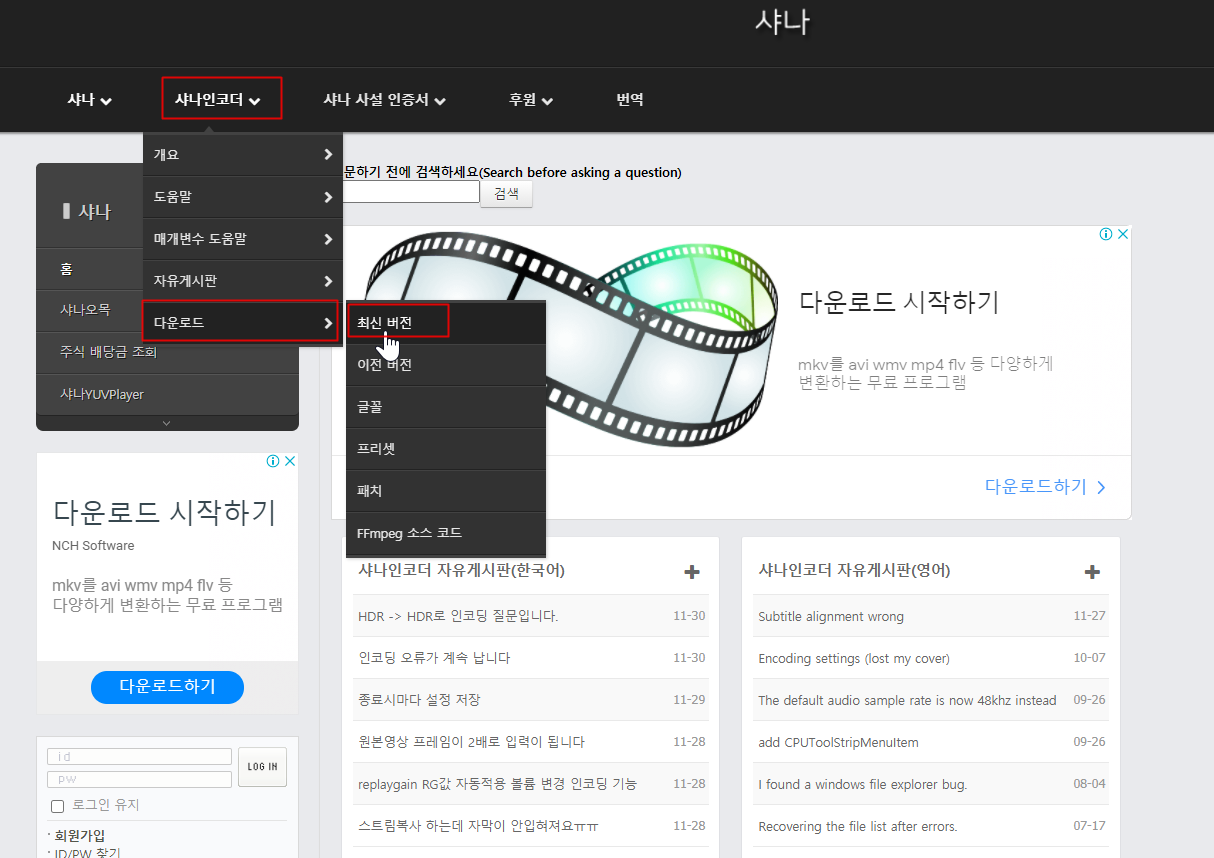This screenshot has width=1214, height=858.
Task: Open 'I found a windows file explorer bug.'
Action: [863, 784]
